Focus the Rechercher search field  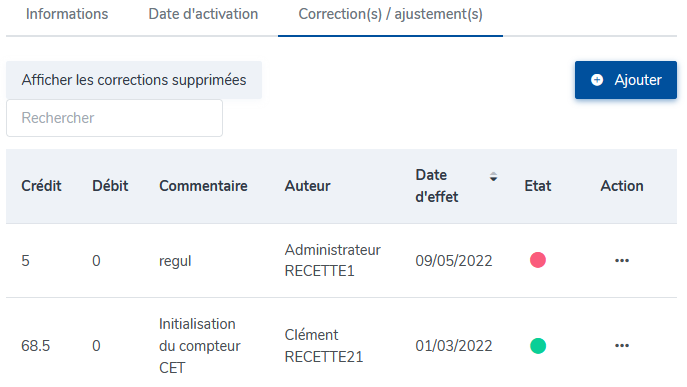point(114,118)
